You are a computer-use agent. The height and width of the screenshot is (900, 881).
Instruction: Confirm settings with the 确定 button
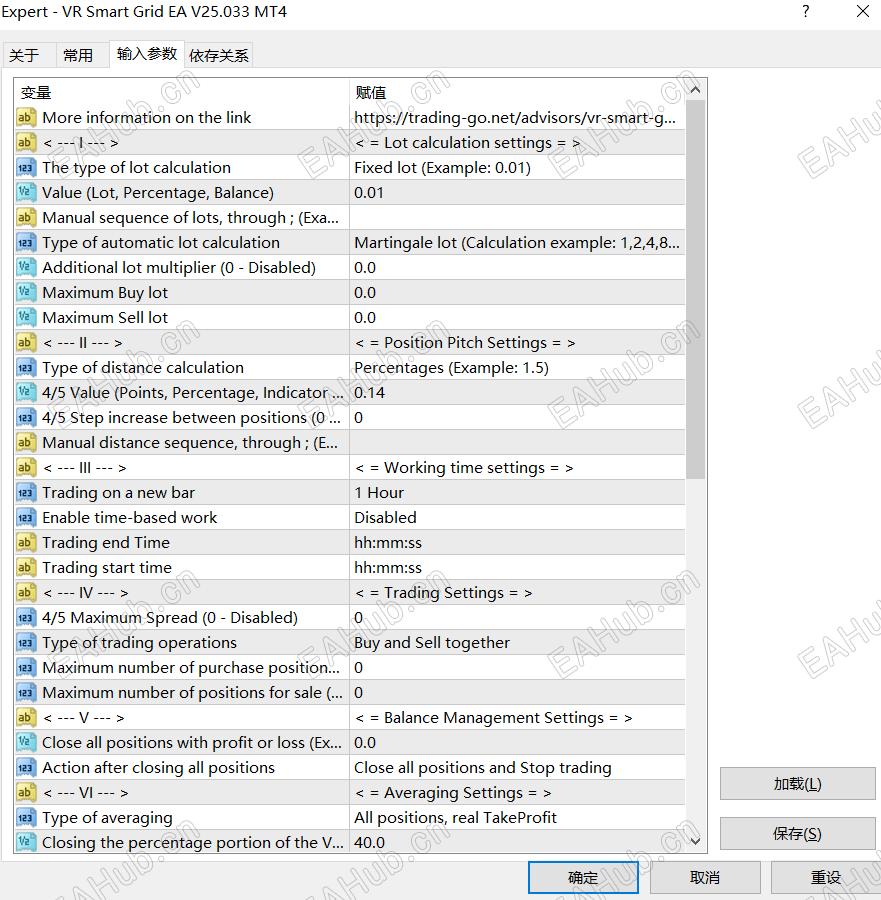pos(583,877)
